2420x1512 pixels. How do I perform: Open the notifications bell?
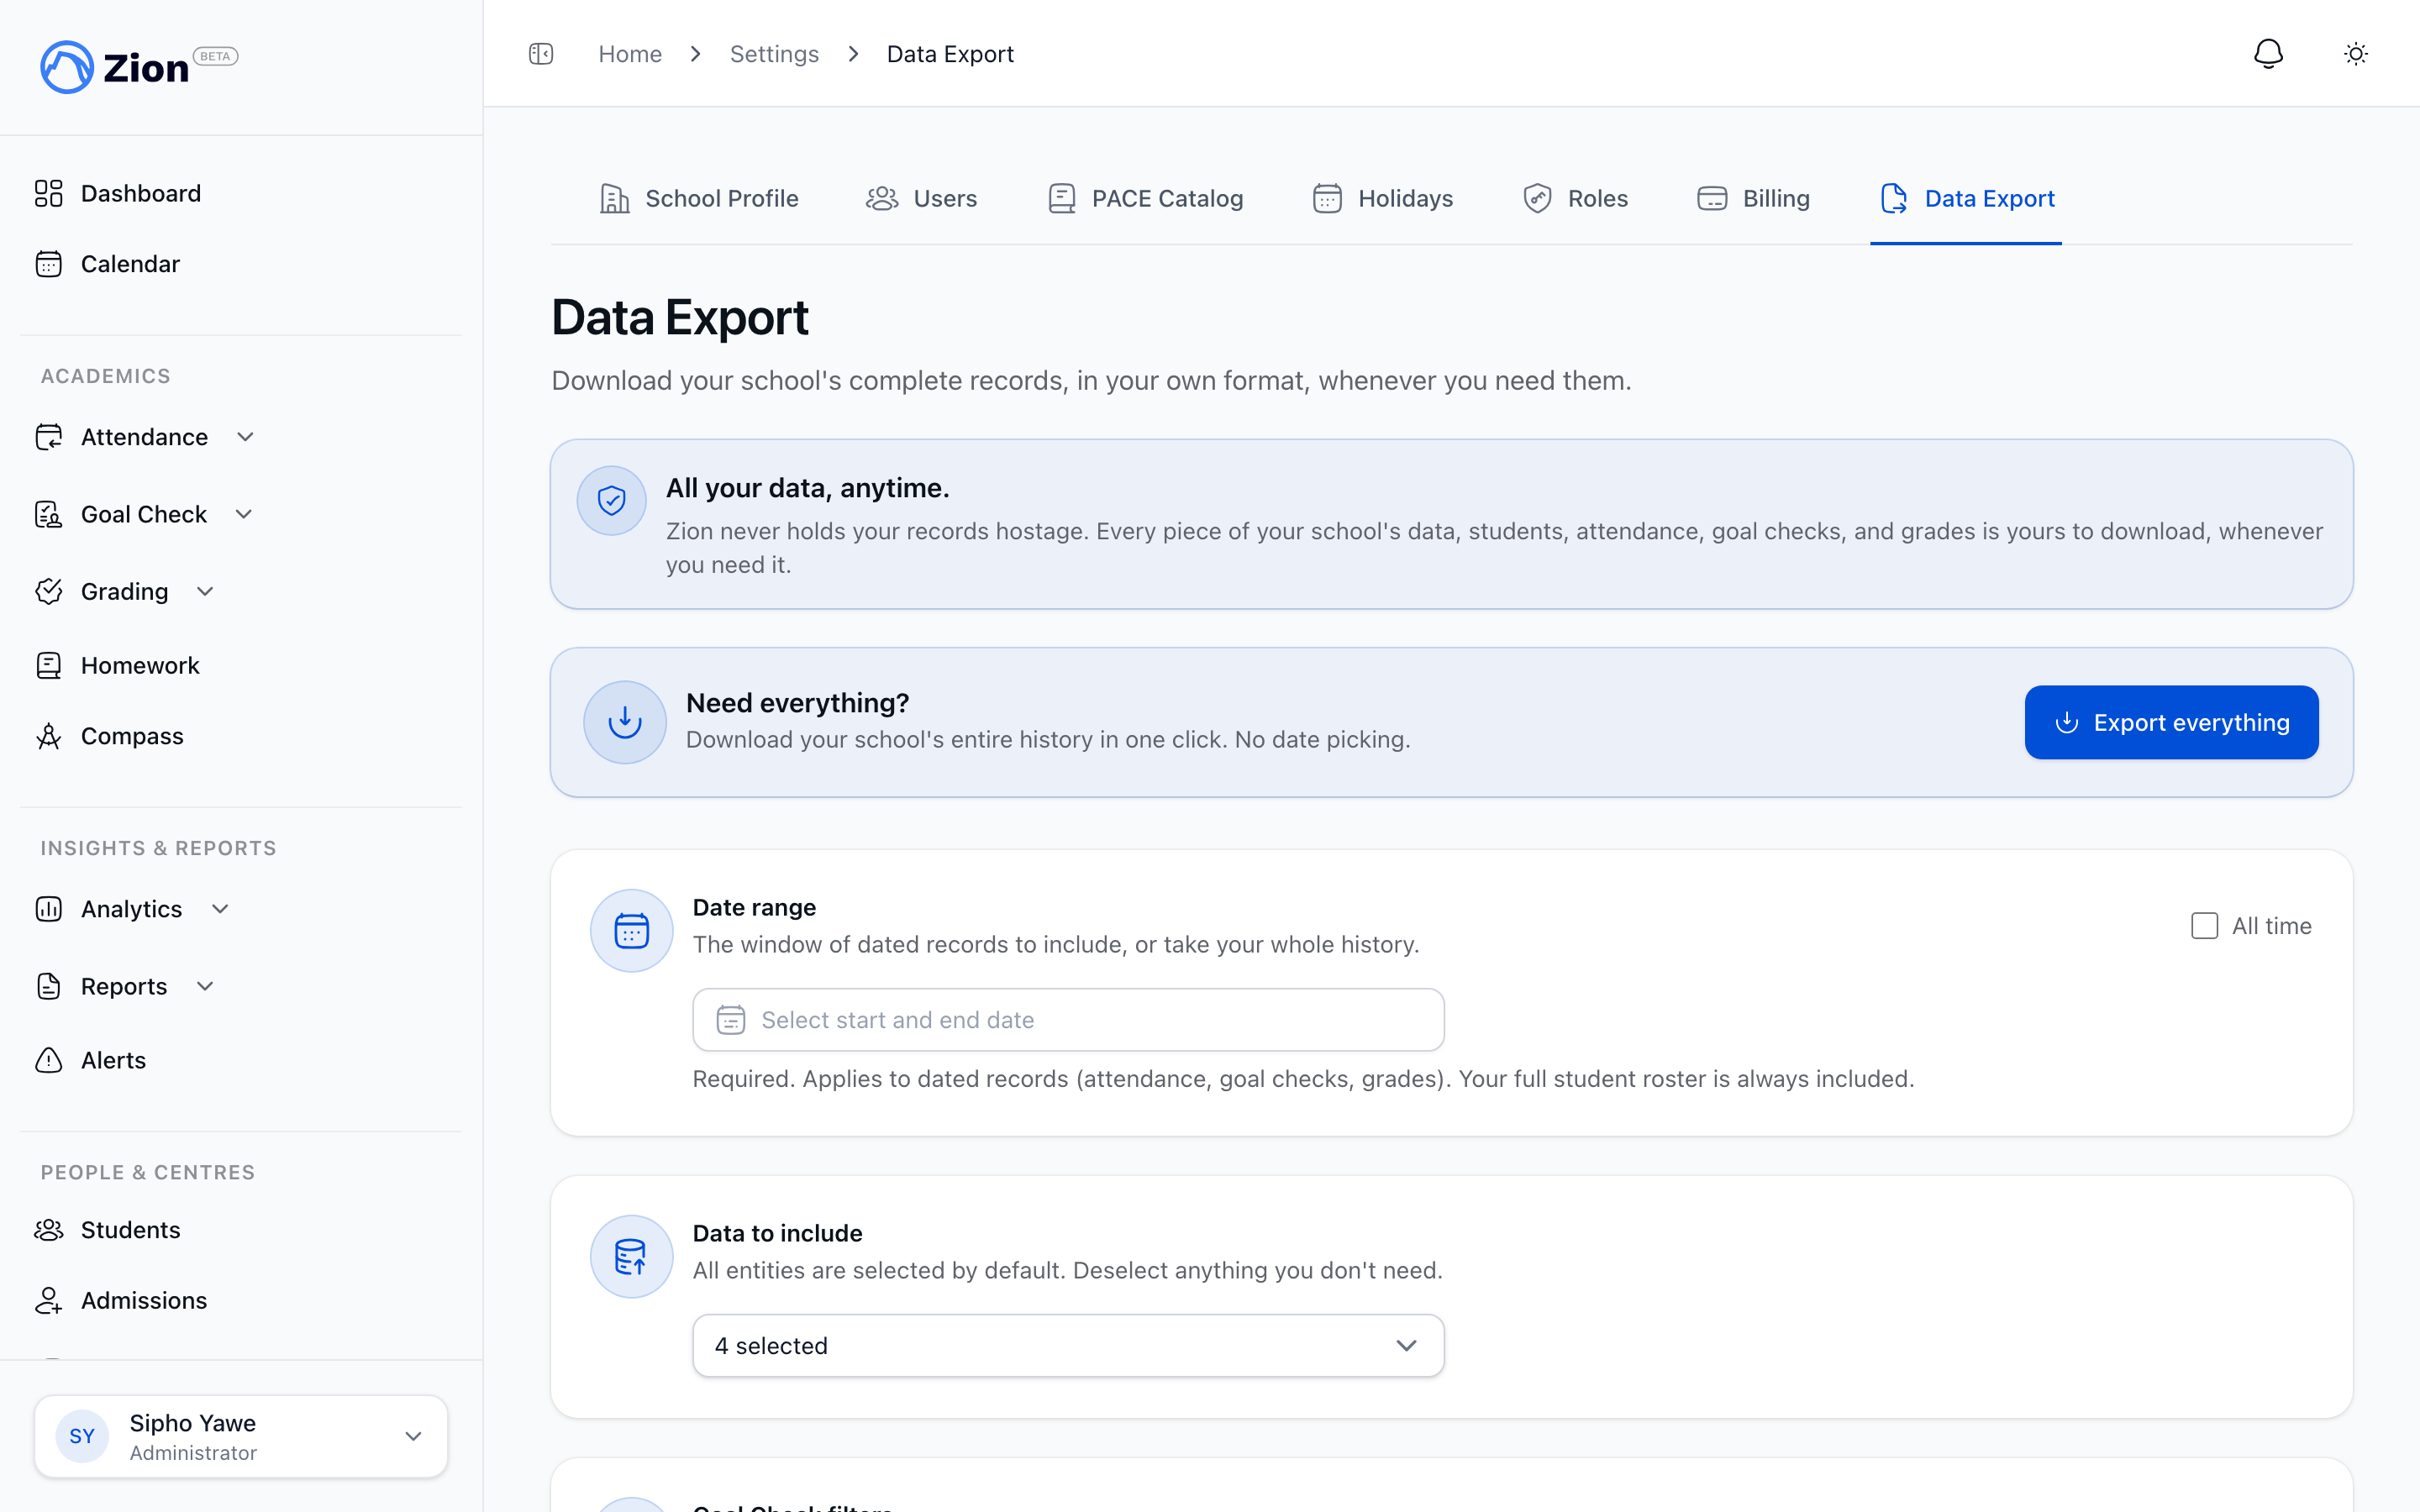[2268, 54]
